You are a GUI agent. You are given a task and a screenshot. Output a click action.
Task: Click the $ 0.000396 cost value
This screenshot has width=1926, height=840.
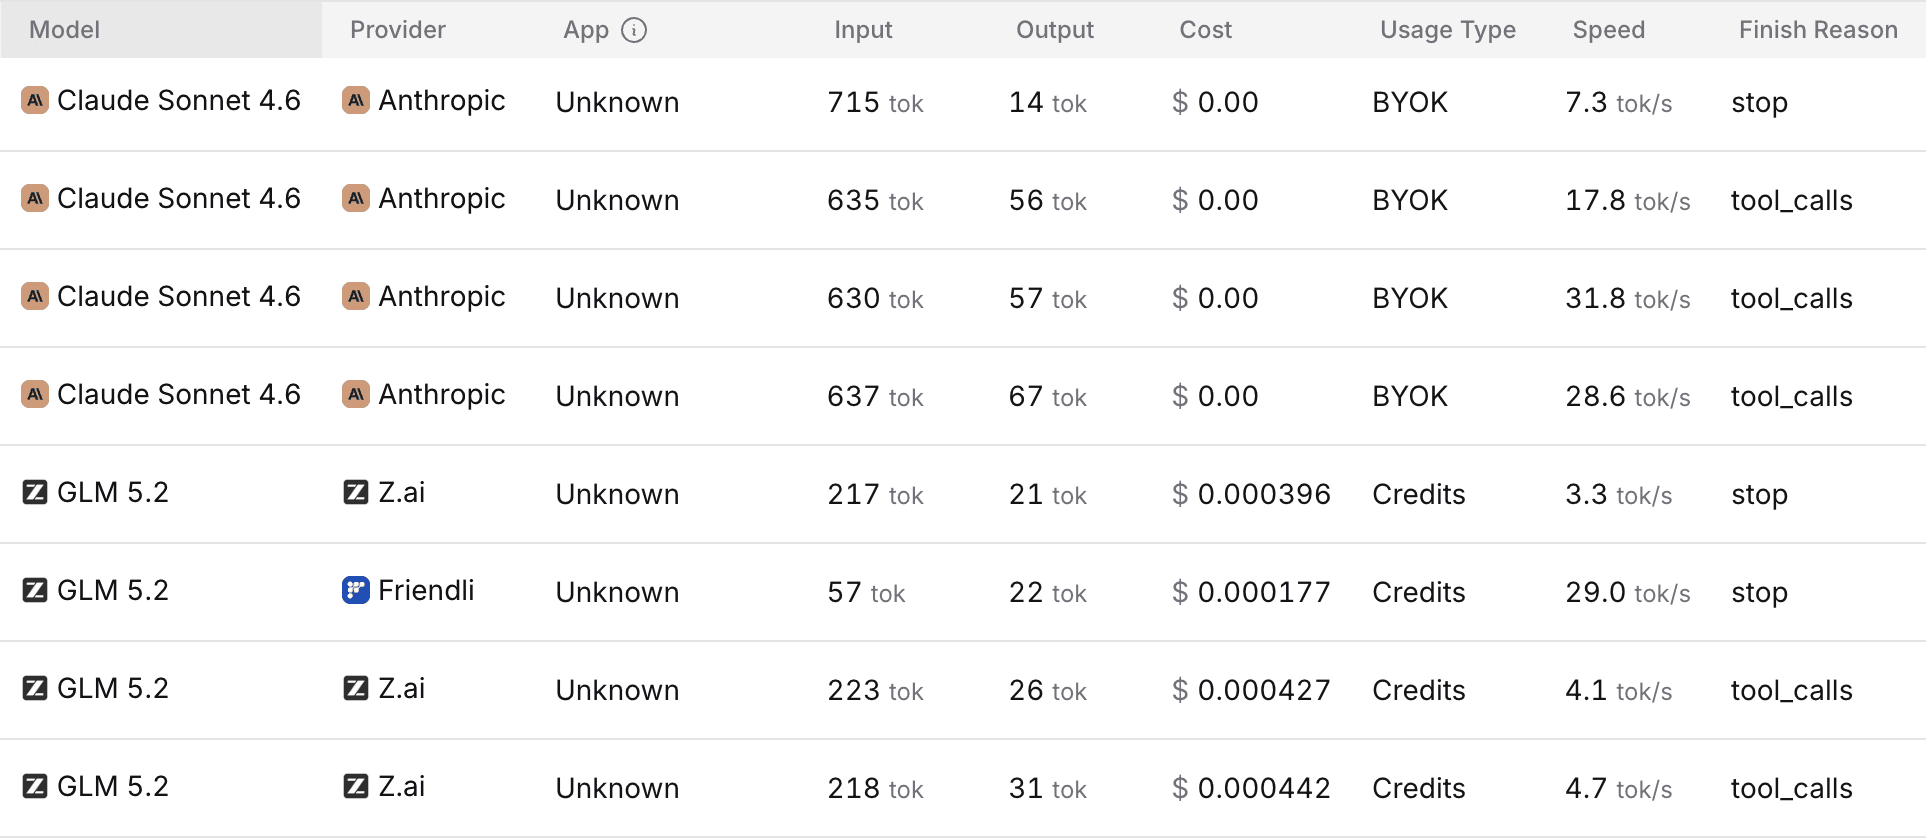point(1251,494)
